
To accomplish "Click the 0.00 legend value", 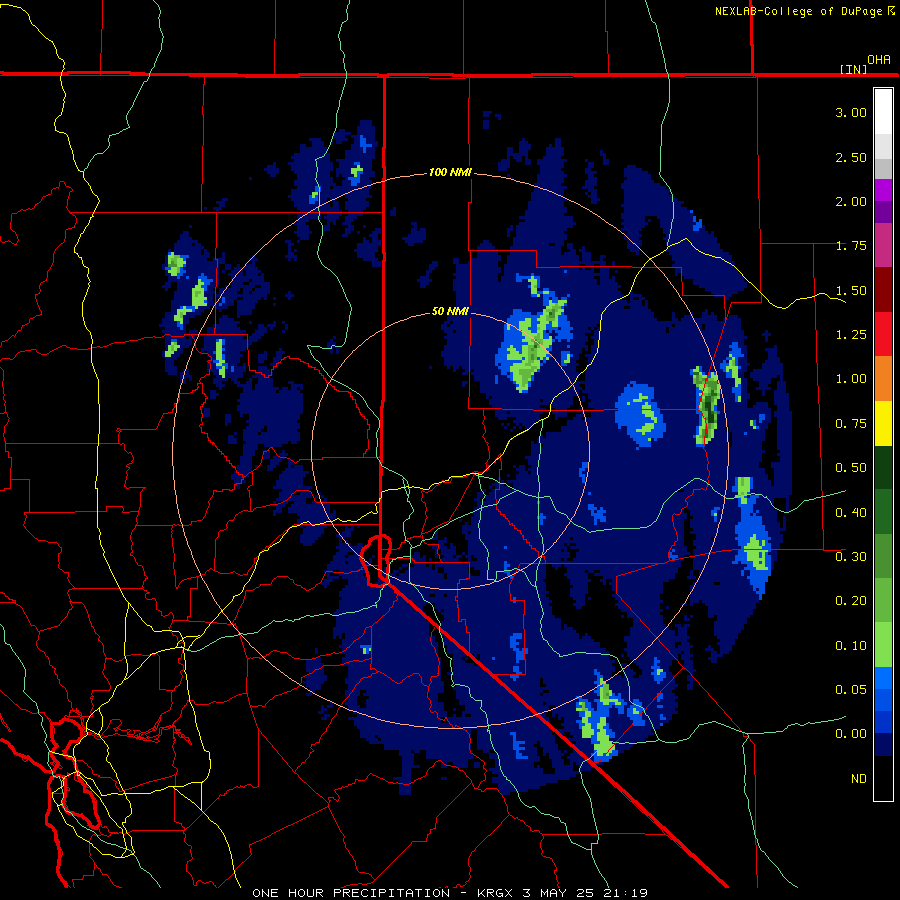I will click(851, 734).
